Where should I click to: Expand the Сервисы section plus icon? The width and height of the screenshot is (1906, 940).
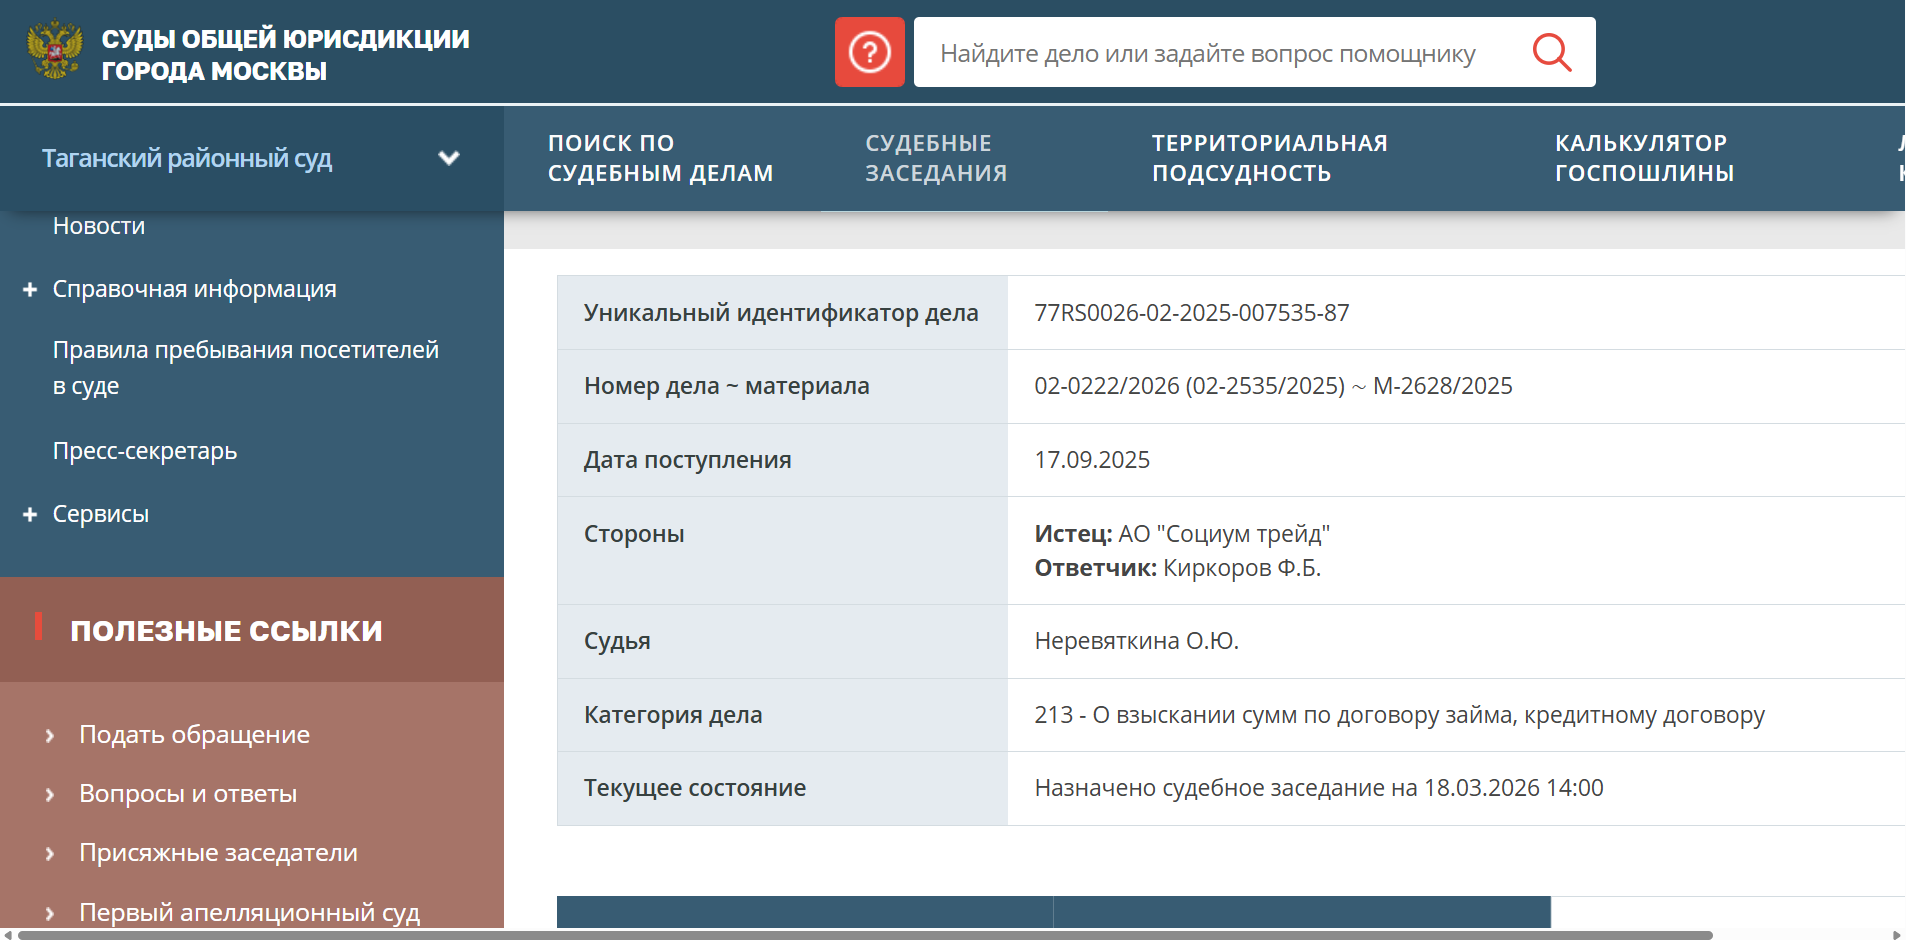(30, 514)
